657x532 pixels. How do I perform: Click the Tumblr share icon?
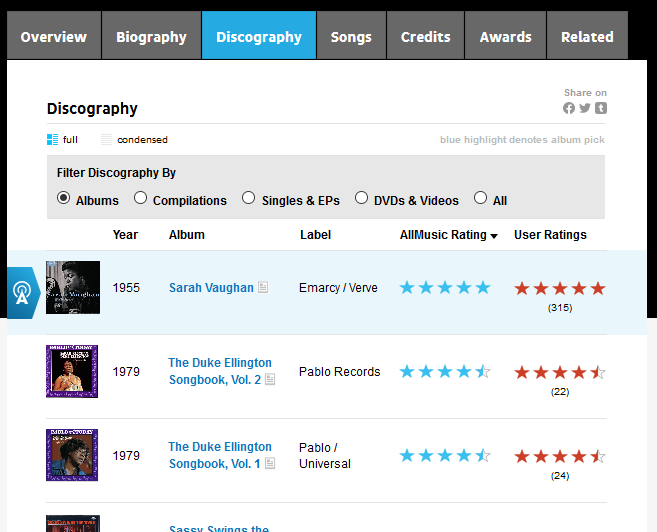point(601,108)
